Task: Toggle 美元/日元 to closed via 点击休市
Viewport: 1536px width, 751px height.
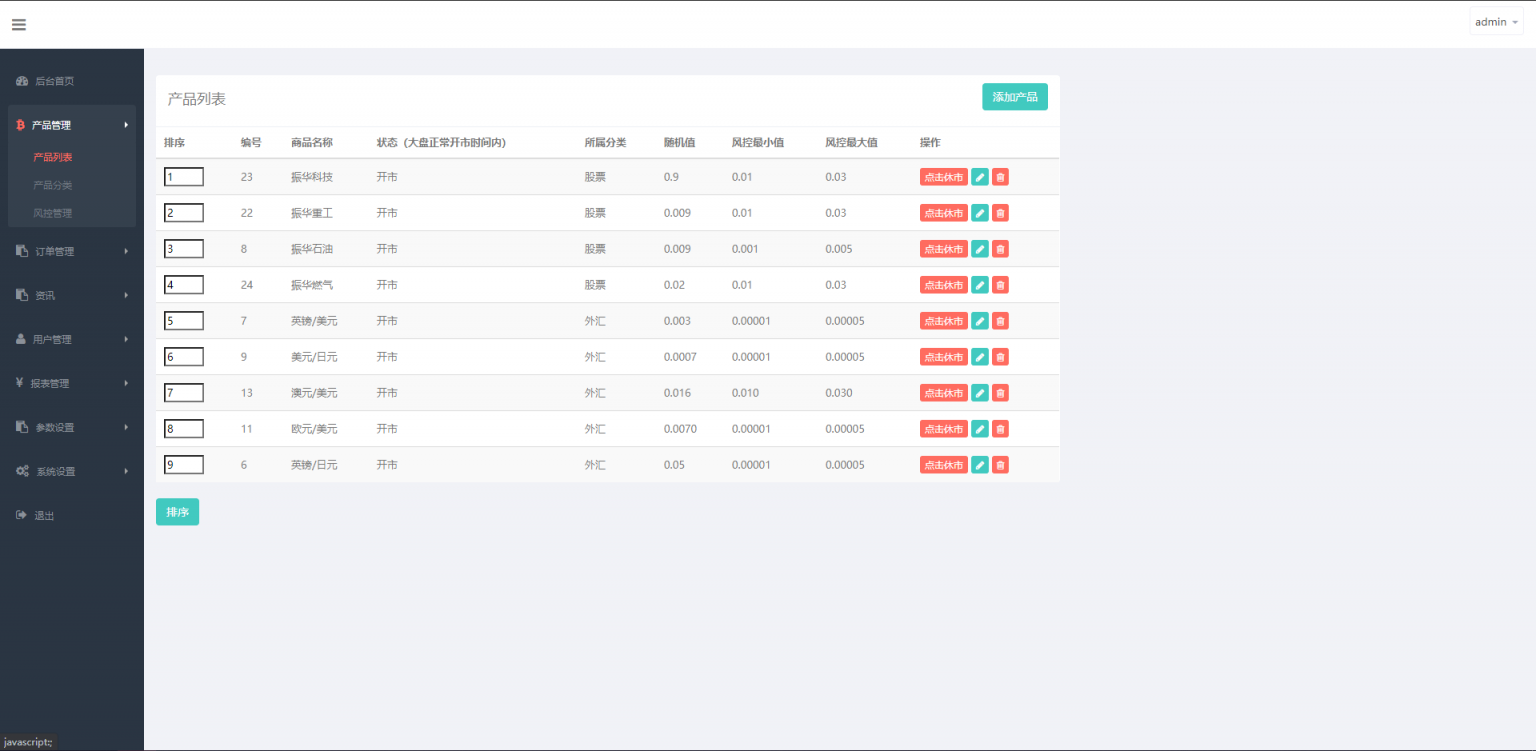Action: point(943,357)
